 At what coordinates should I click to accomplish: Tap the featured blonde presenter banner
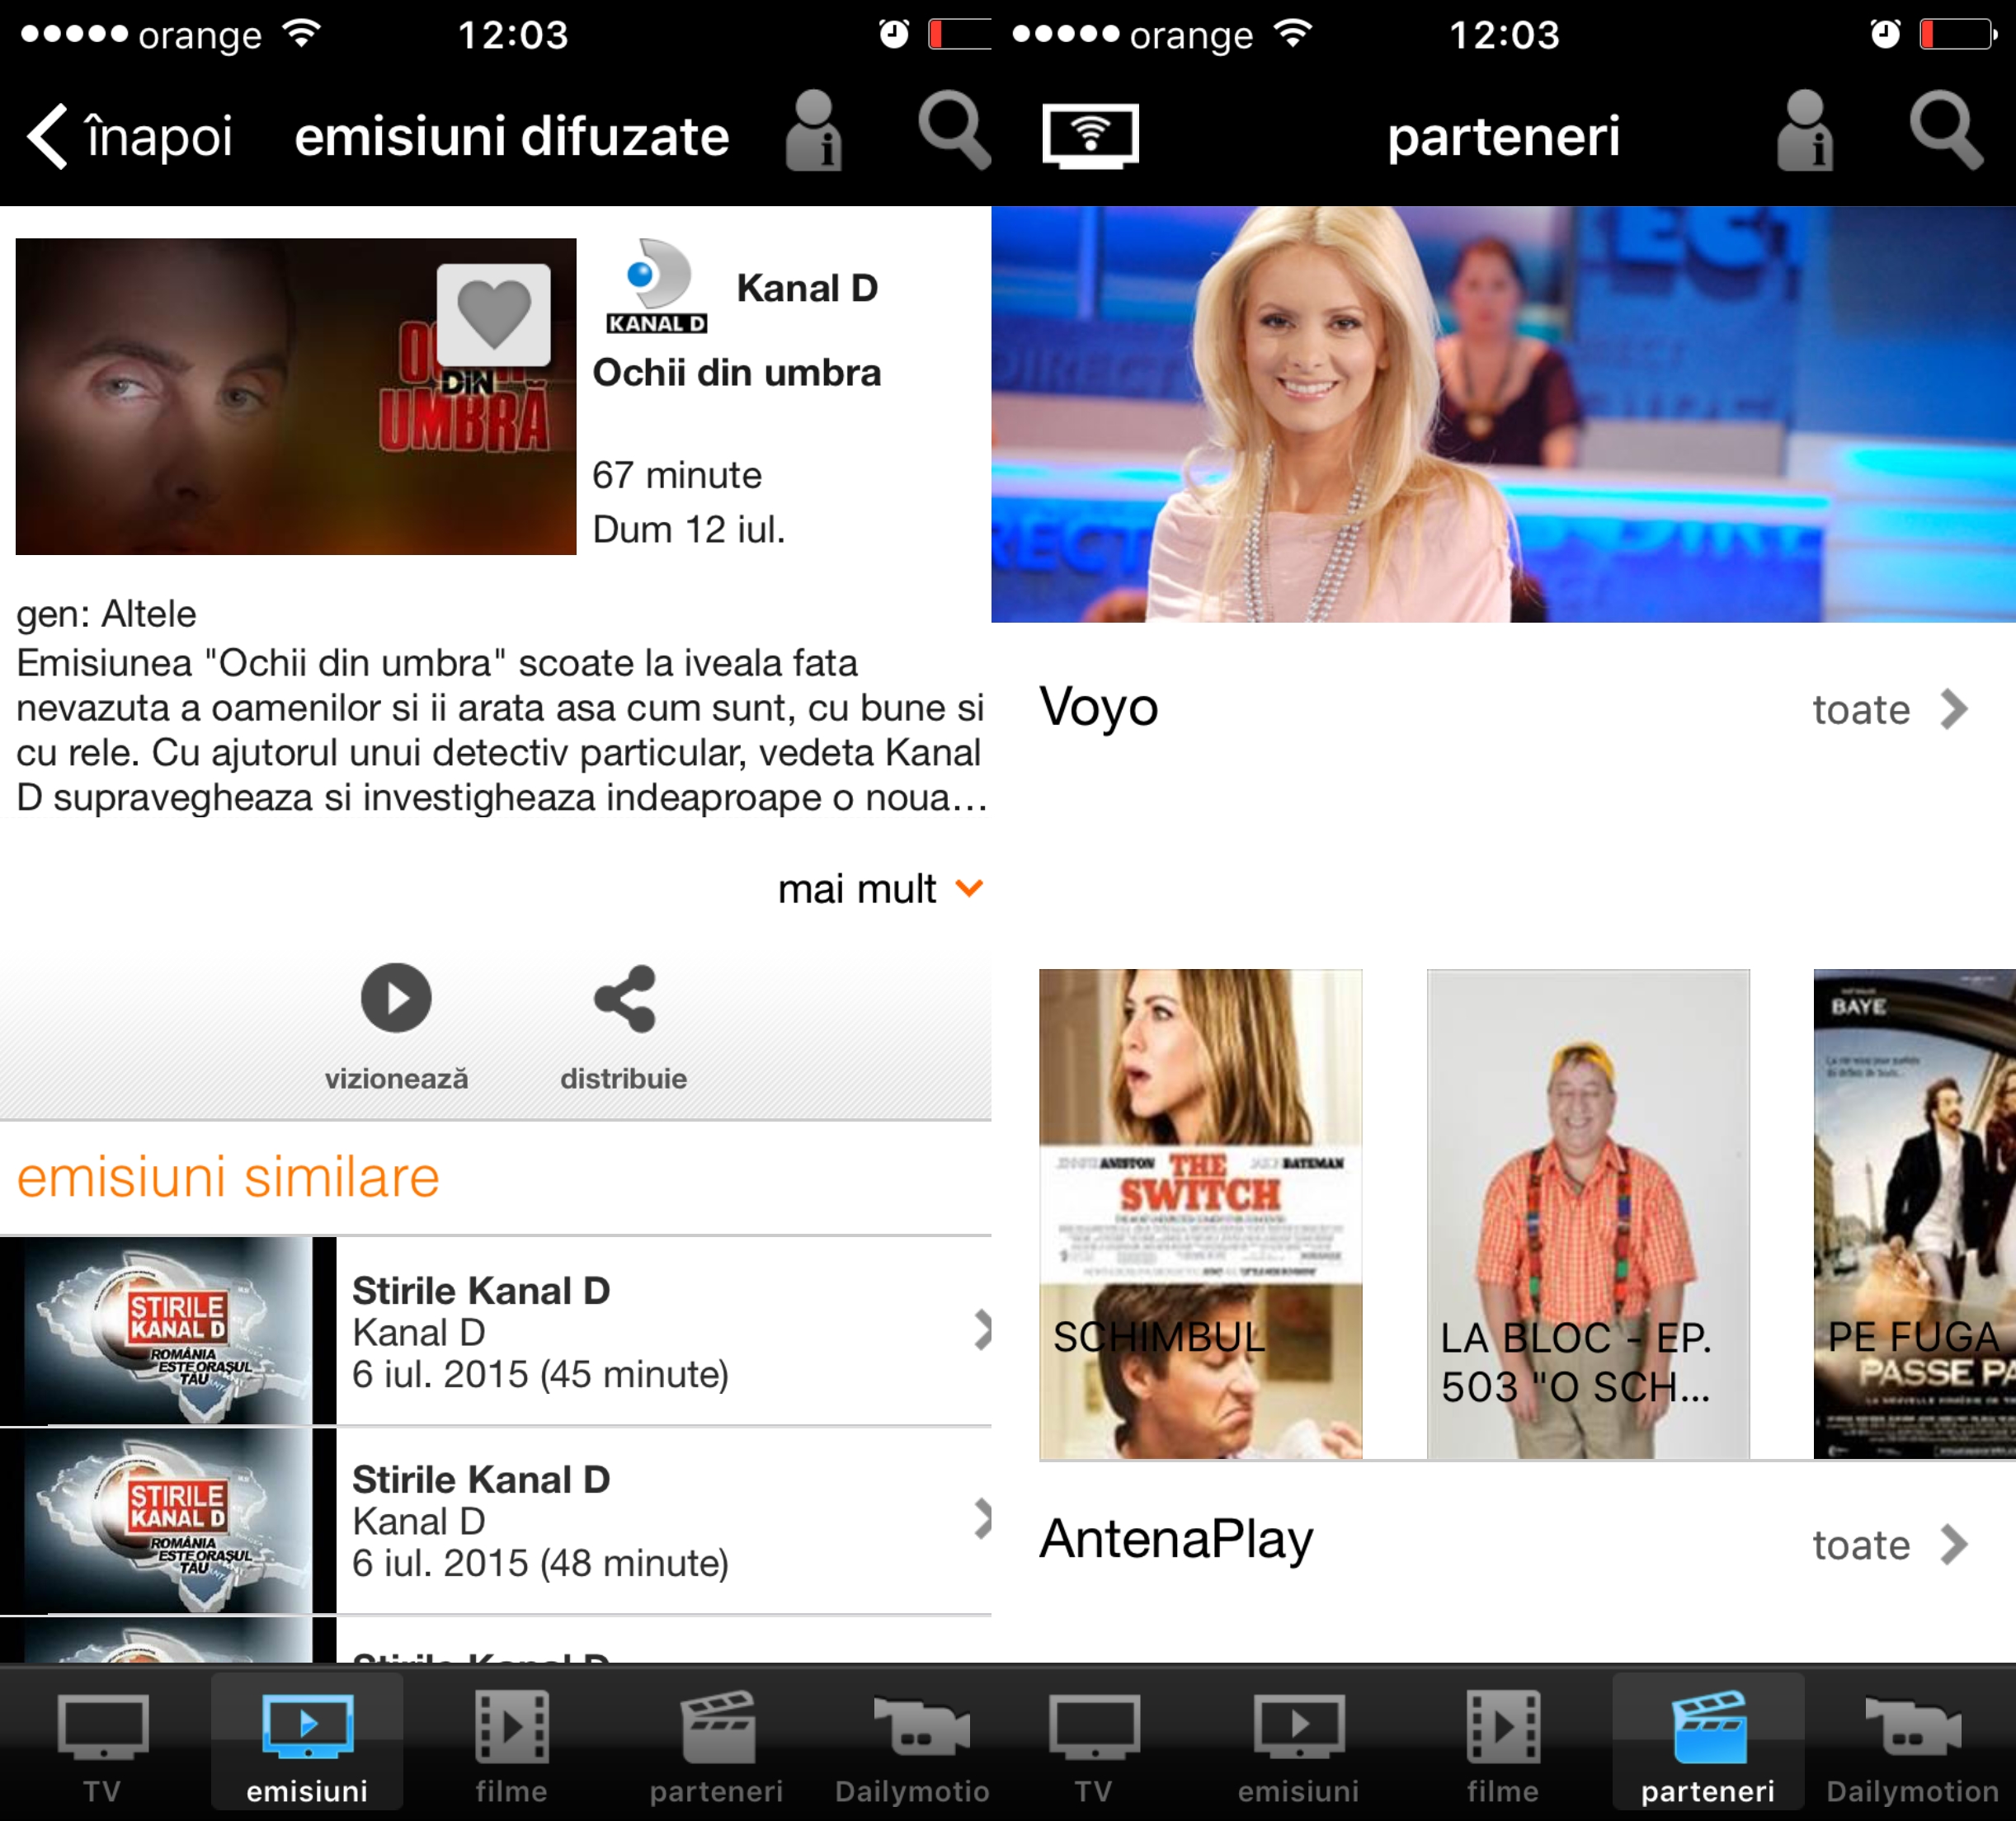pyautogui.click(x=1503, y=414)
